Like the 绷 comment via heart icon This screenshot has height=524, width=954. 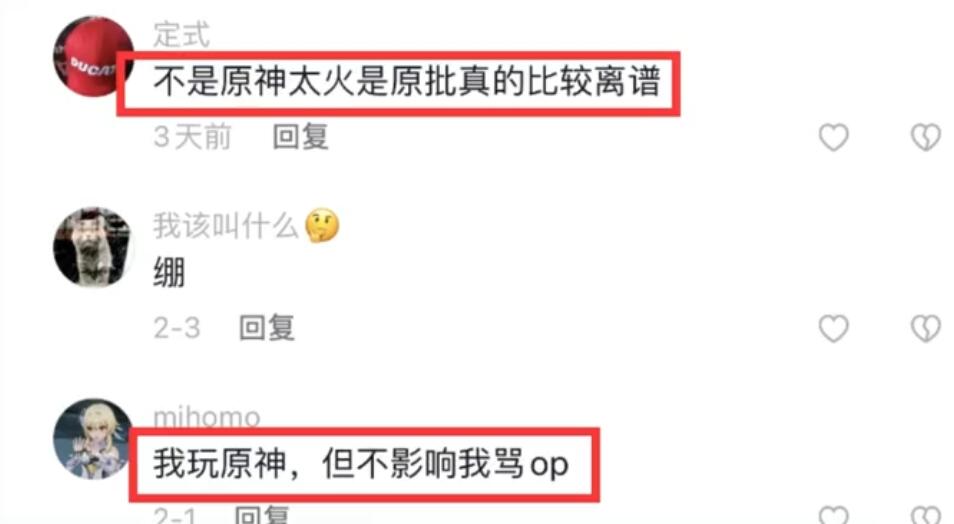click(x=834, y=329)
